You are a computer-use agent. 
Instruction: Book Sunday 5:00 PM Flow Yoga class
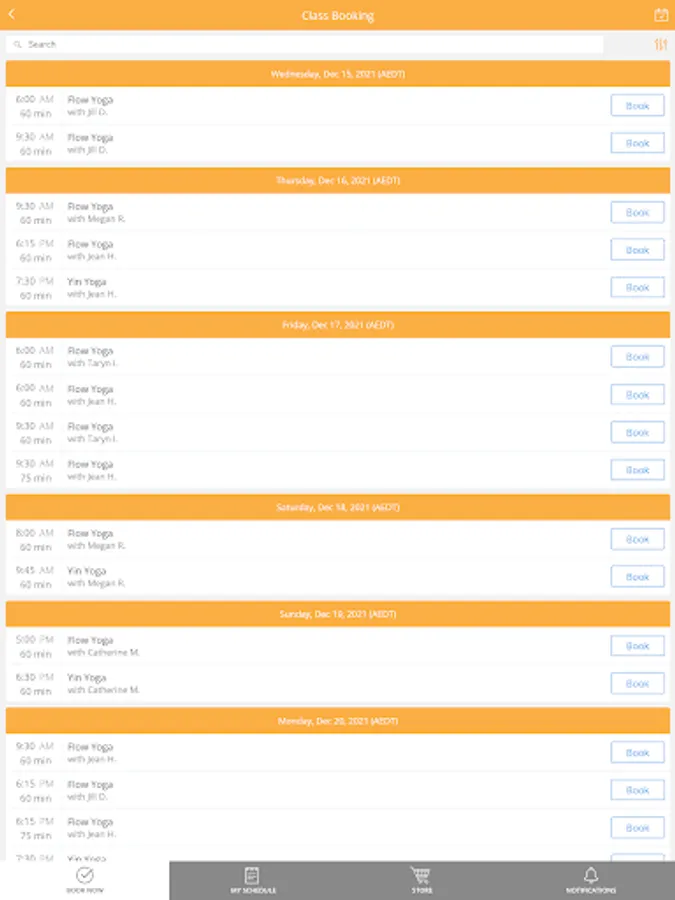click(x=637, y=646)
